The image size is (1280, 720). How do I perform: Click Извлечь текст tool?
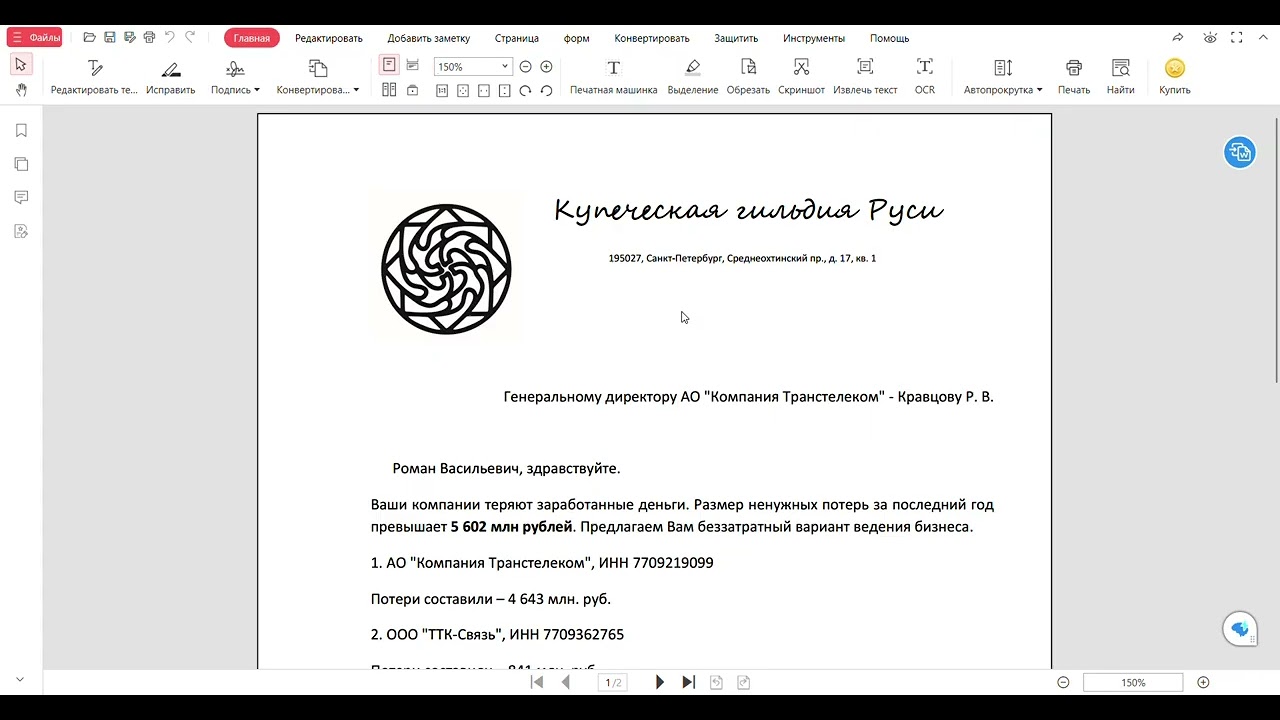tap(865, 78)
